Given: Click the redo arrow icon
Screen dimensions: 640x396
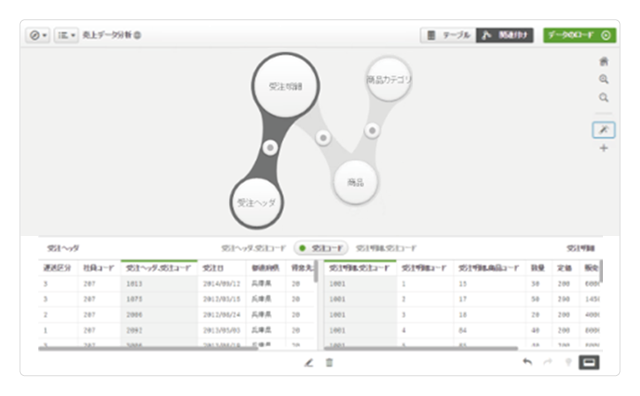Looking at the screenshot, I should coord(548,362).
